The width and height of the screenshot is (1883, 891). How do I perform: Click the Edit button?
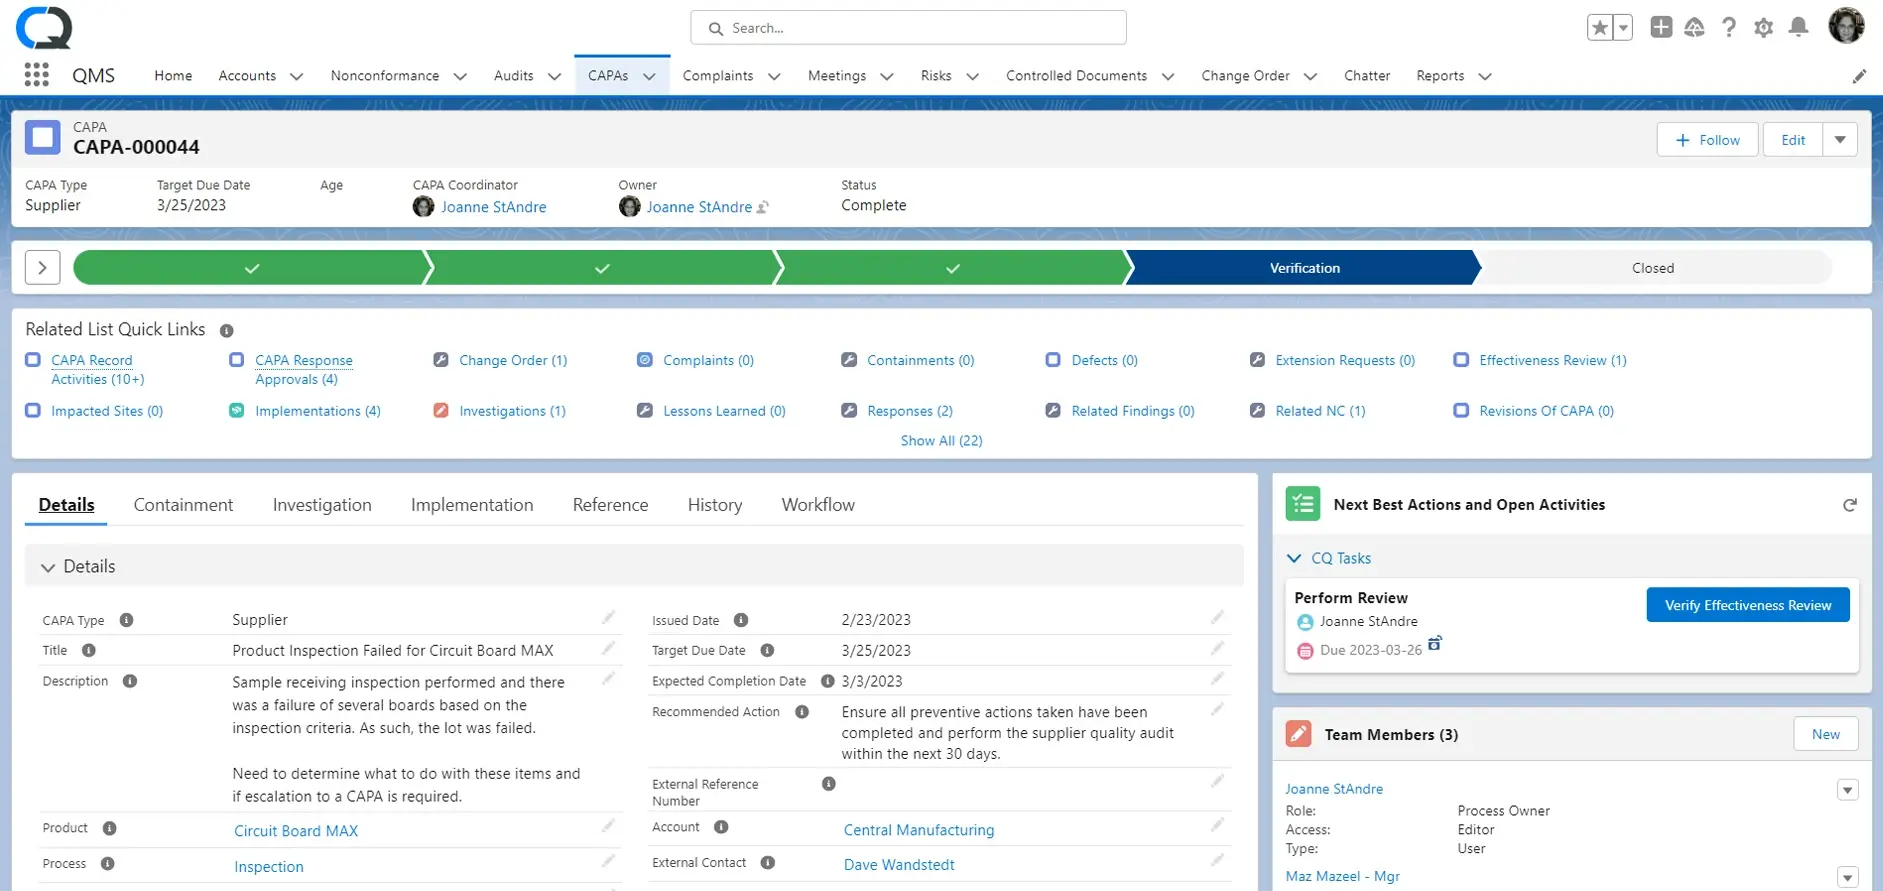(1793, 140)
